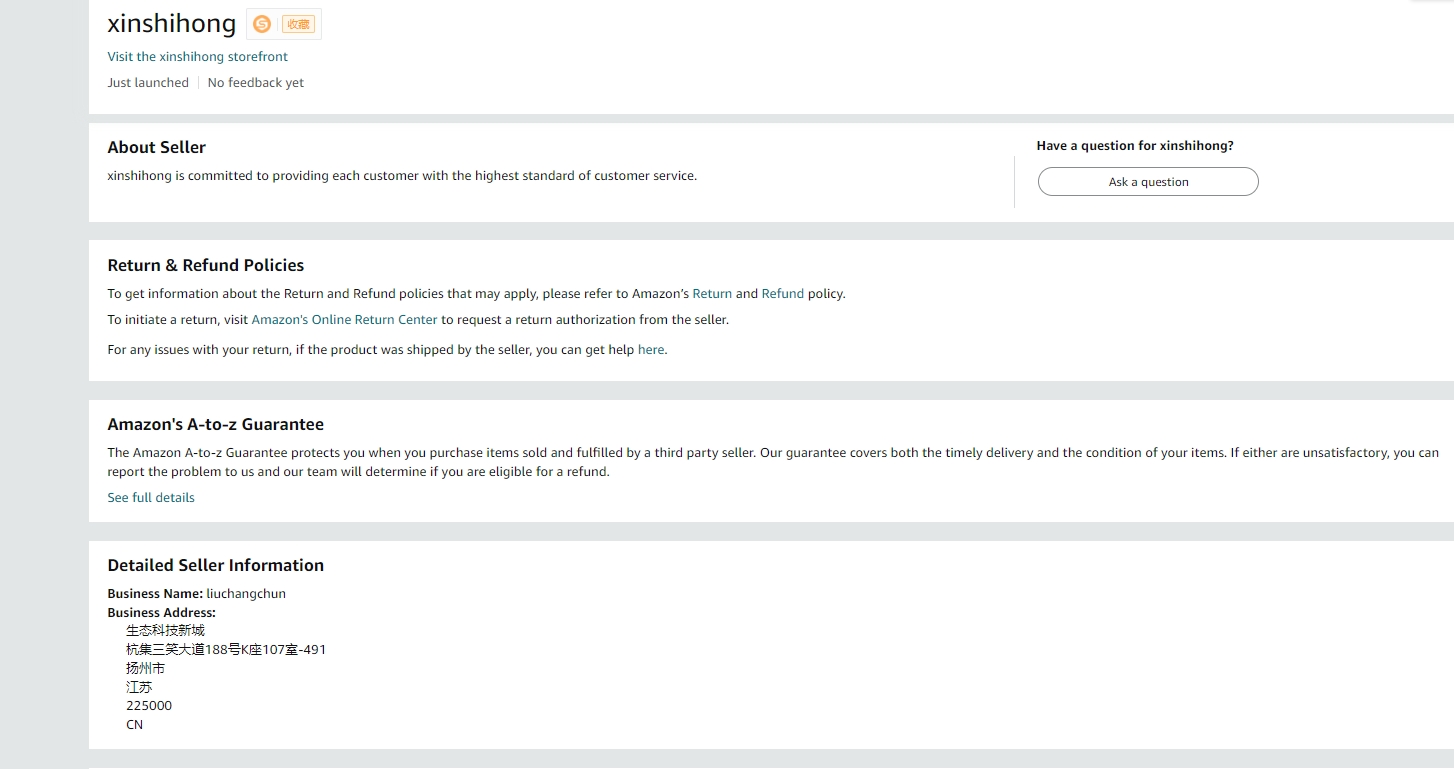Screen dimensions: 1454x769
Task: Click the Amazon's A-to-z Guarantee heading
Action: pos(215,424)
